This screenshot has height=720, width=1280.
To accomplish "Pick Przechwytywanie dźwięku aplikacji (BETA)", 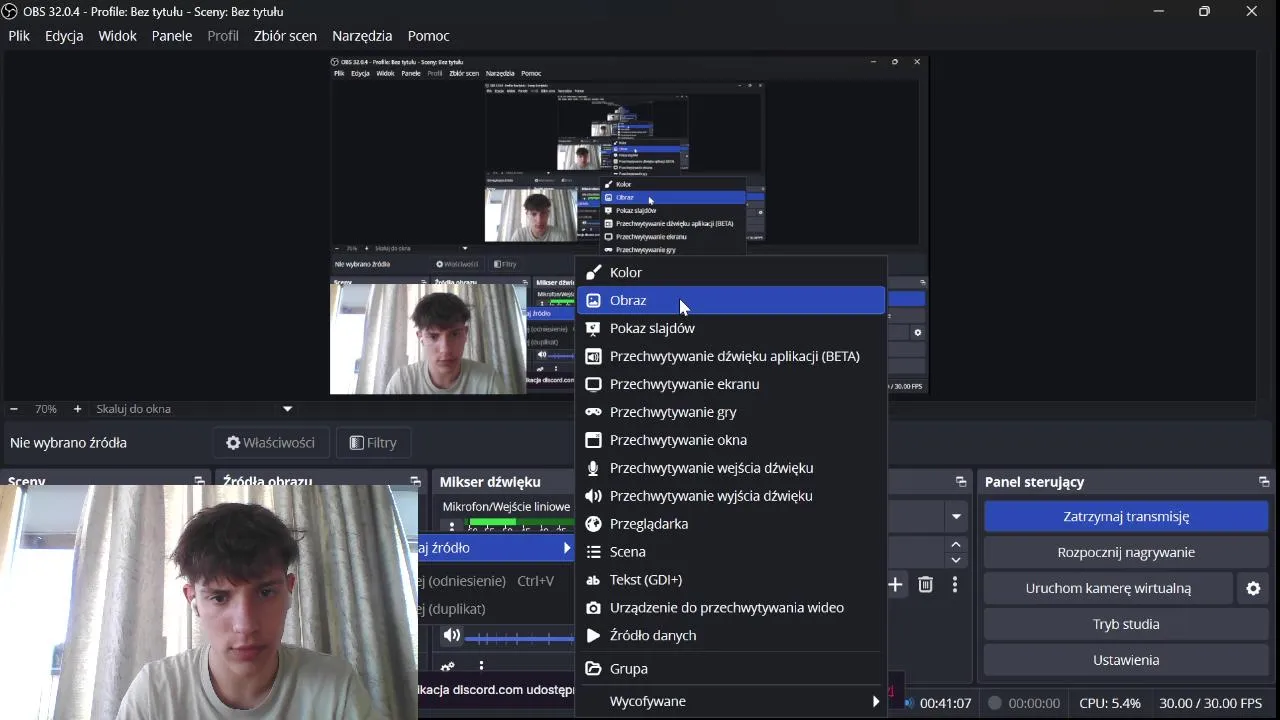I will (x=731, y=356).
